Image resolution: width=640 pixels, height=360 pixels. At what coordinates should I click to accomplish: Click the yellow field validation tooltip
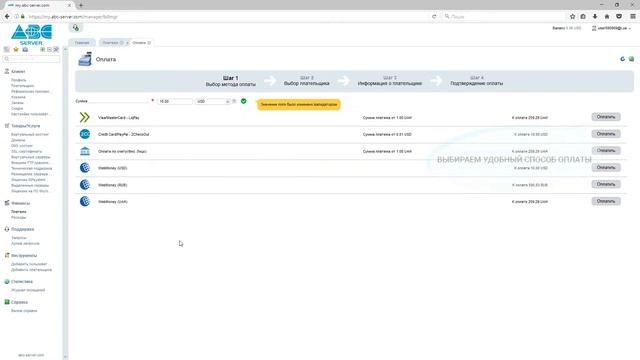299,104
